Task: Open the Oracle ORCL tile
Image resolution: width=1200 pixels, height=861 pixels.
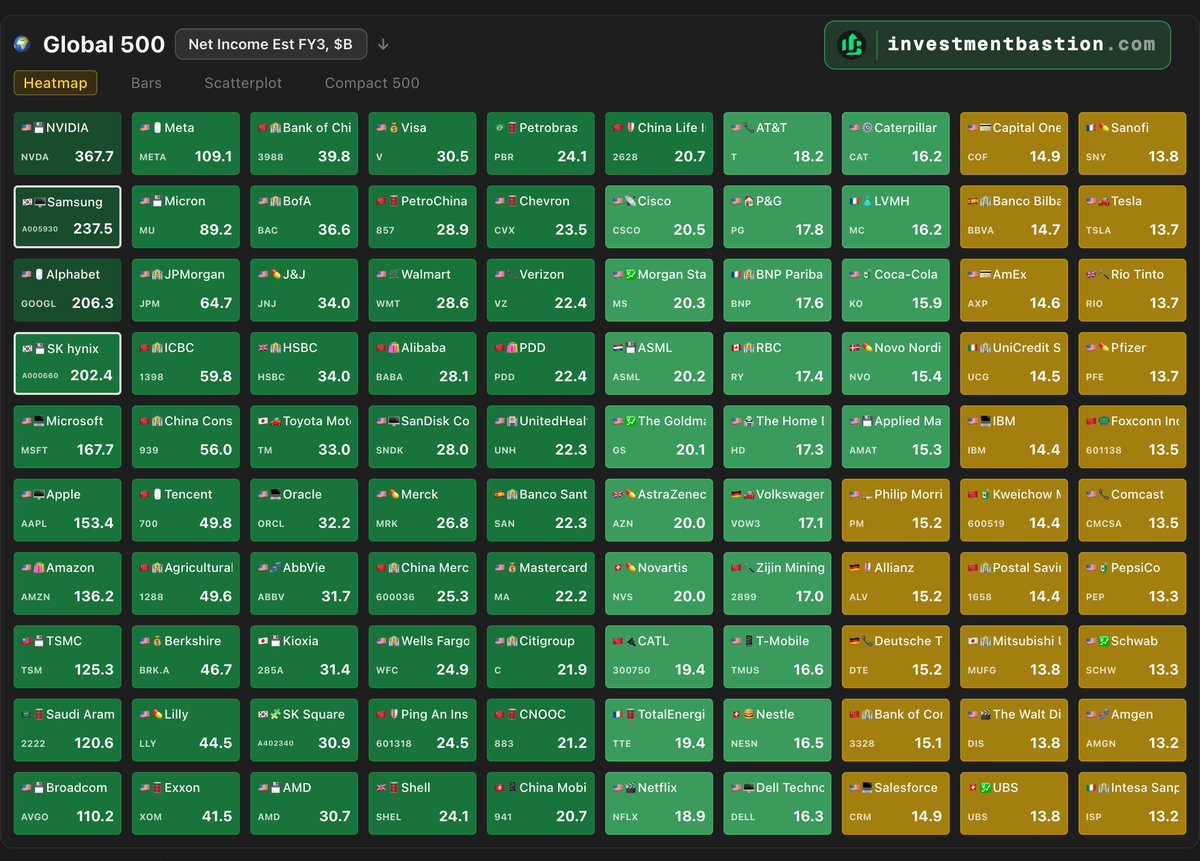Action: pos(304,510)
